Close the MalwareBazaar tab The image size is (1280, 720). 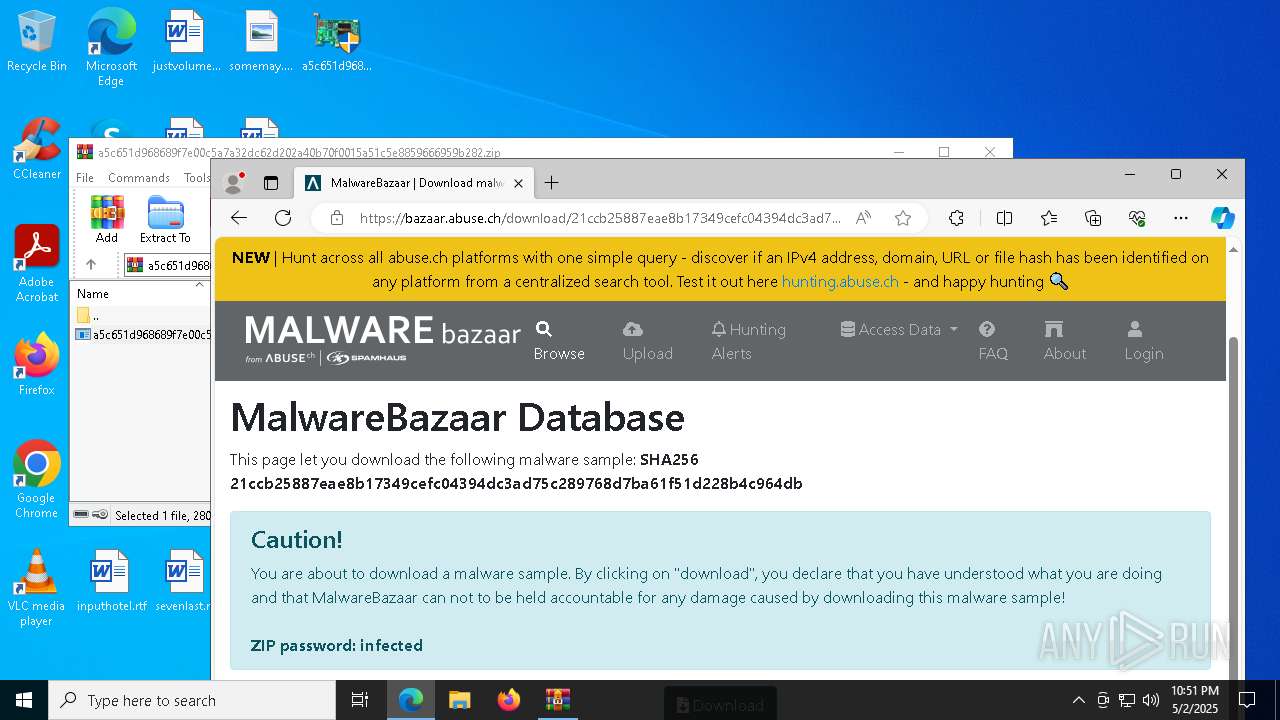(519, 183)
